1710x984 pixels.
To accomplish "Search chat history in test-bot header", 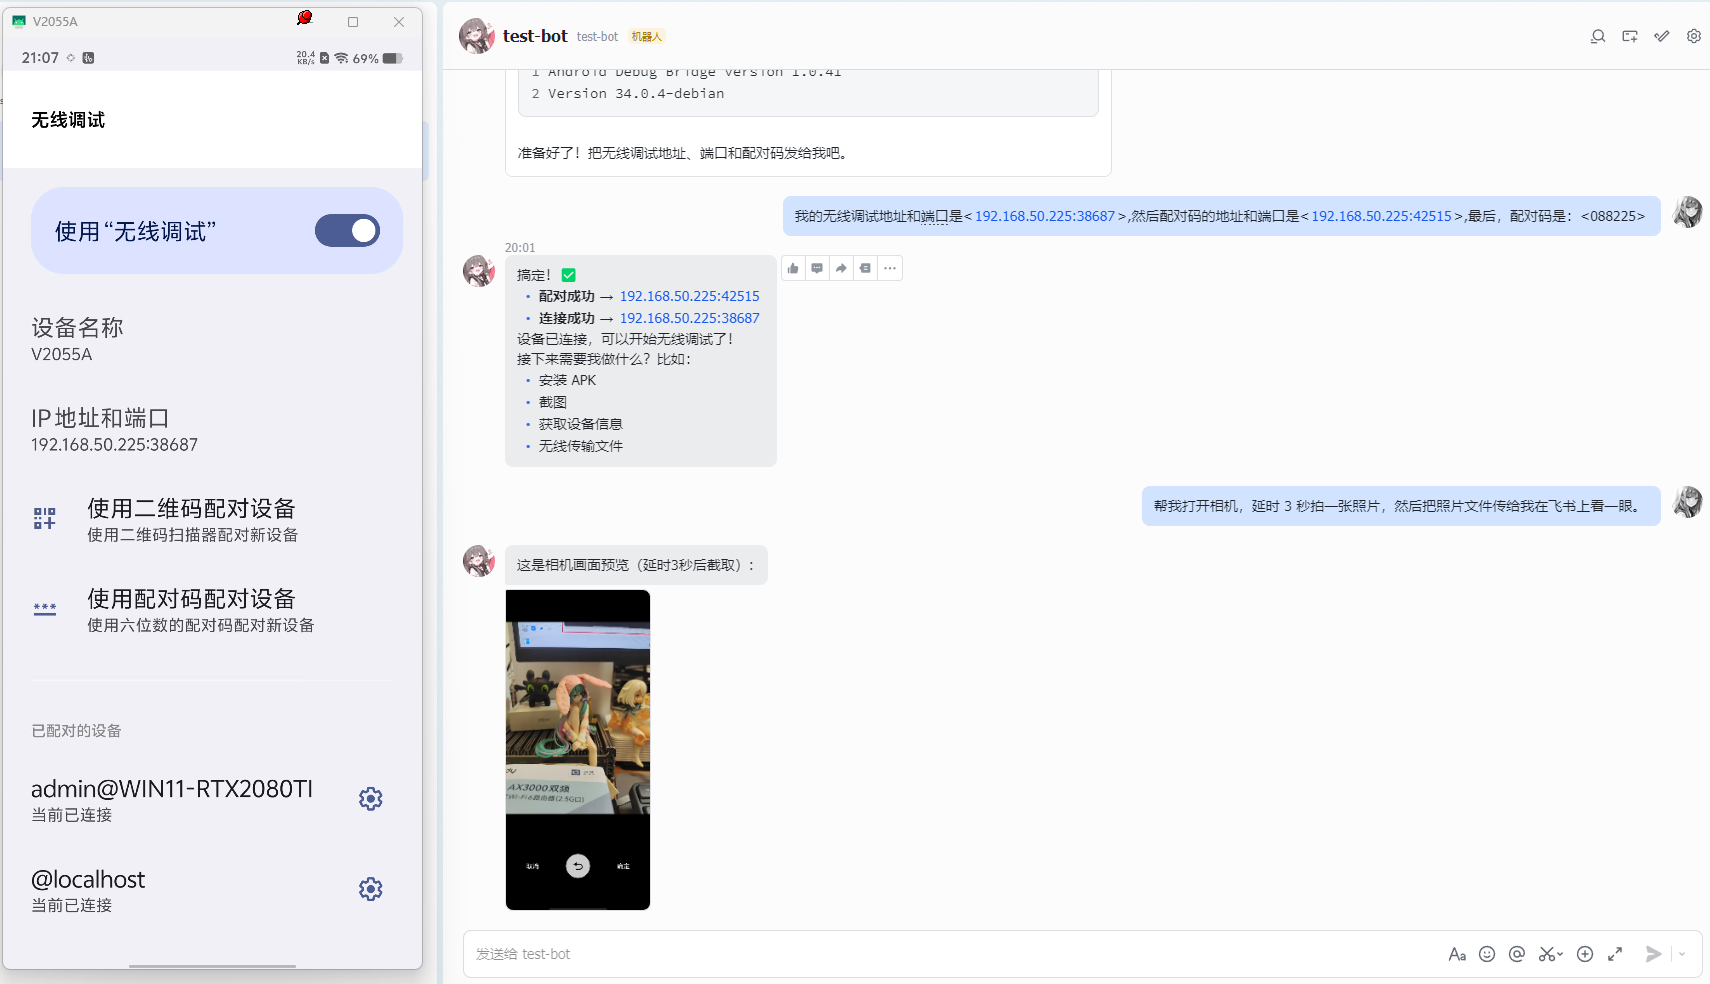I will coord(1598,36).
